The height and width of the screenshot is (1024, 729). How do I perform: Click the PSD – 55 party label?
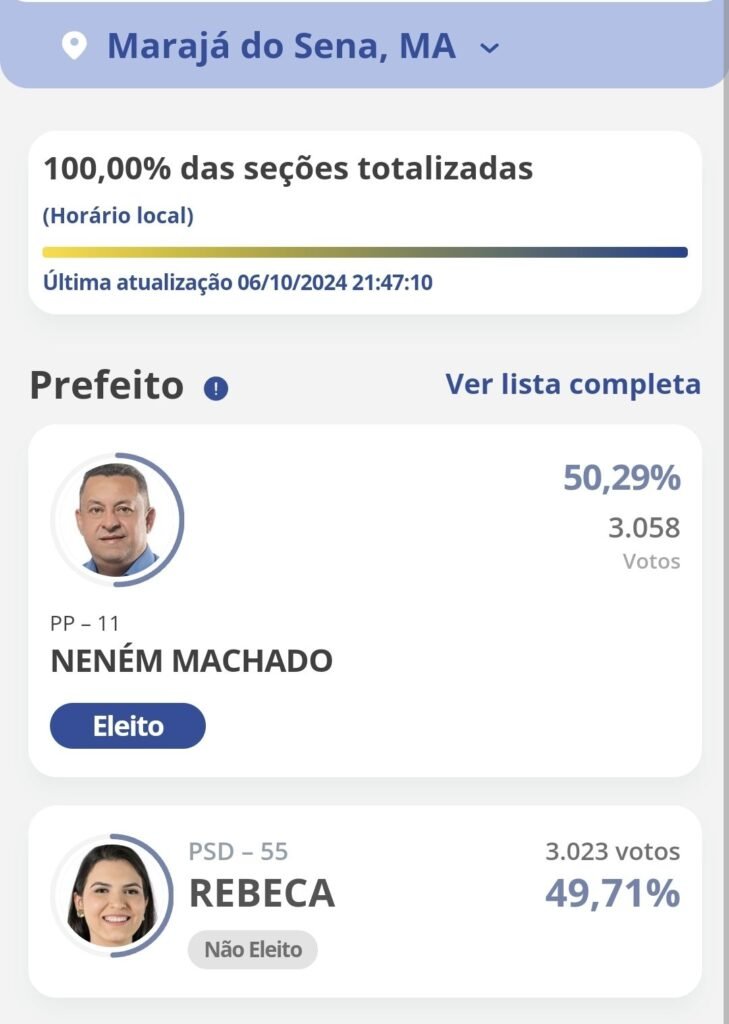238,852
